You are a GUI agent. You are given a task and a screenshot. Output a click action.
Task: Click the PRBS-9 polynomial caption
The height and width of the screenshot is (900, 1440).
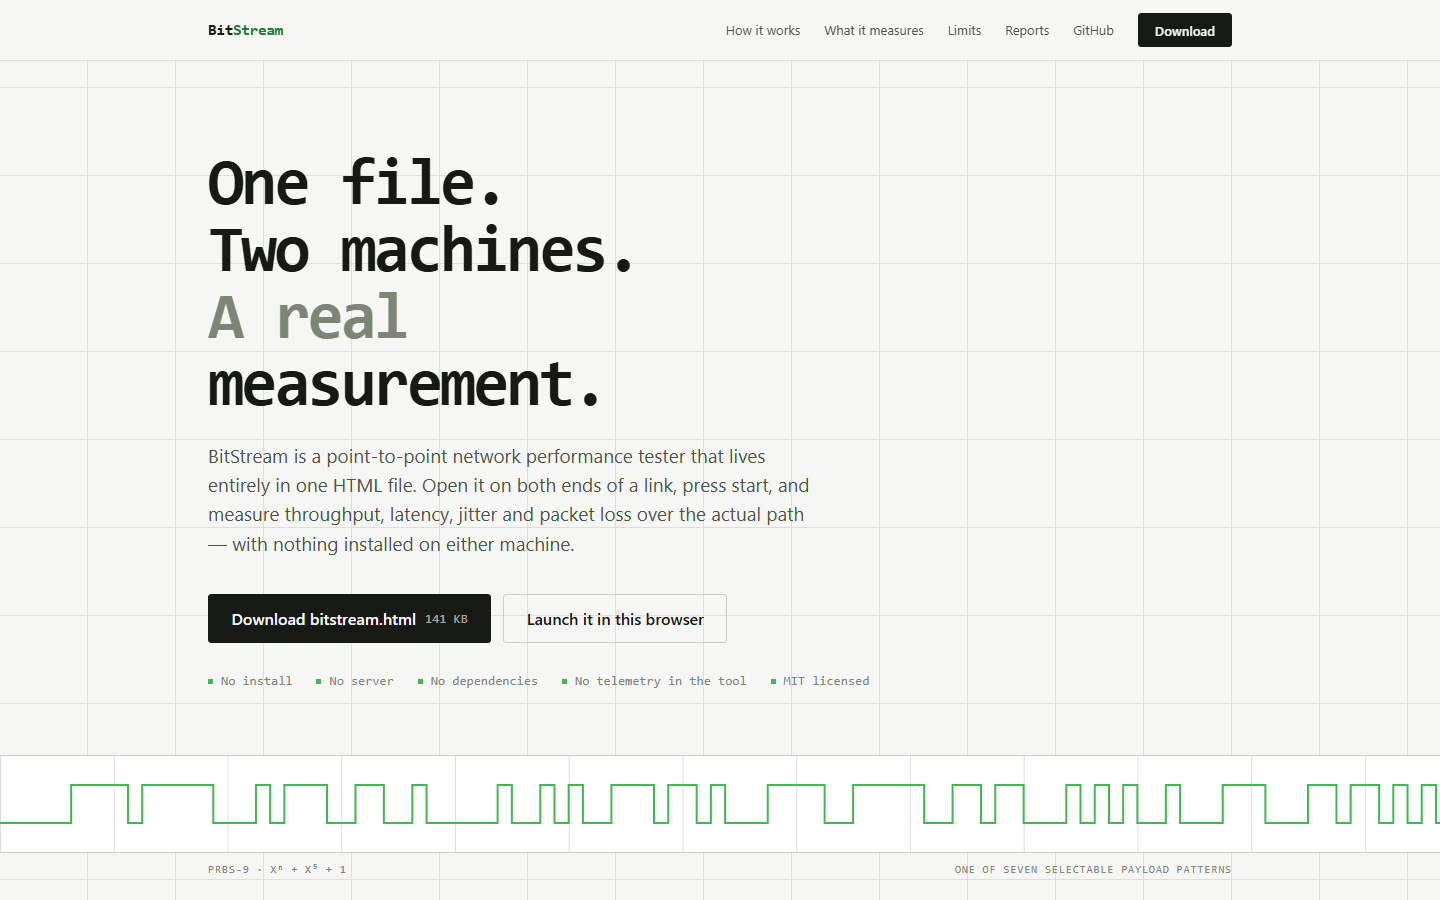277,869
